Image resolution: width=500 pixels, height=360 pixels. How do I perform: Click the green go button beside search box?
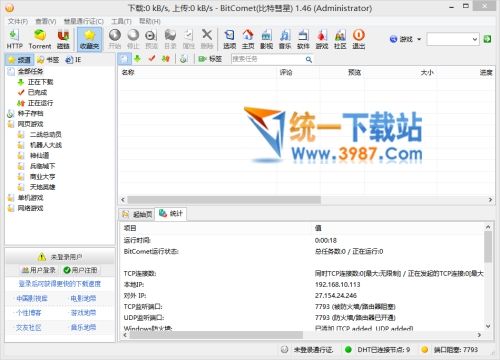click(487, 39)
